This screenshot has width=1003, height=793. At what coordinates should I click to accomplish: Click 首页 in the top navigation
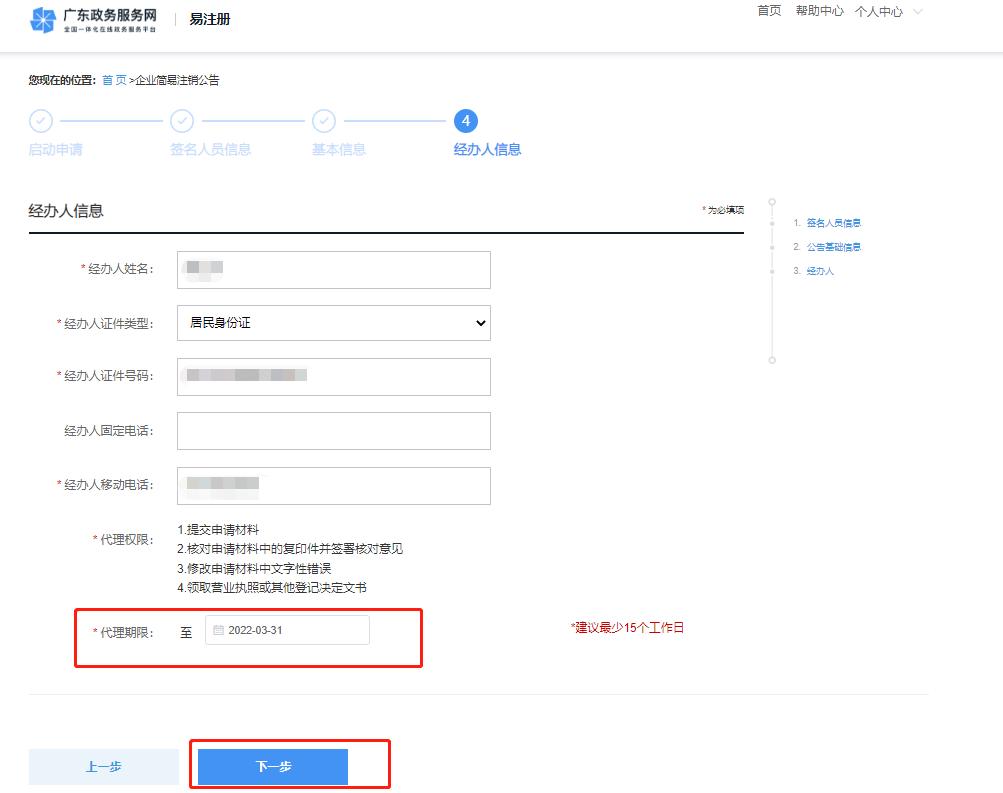768,12
